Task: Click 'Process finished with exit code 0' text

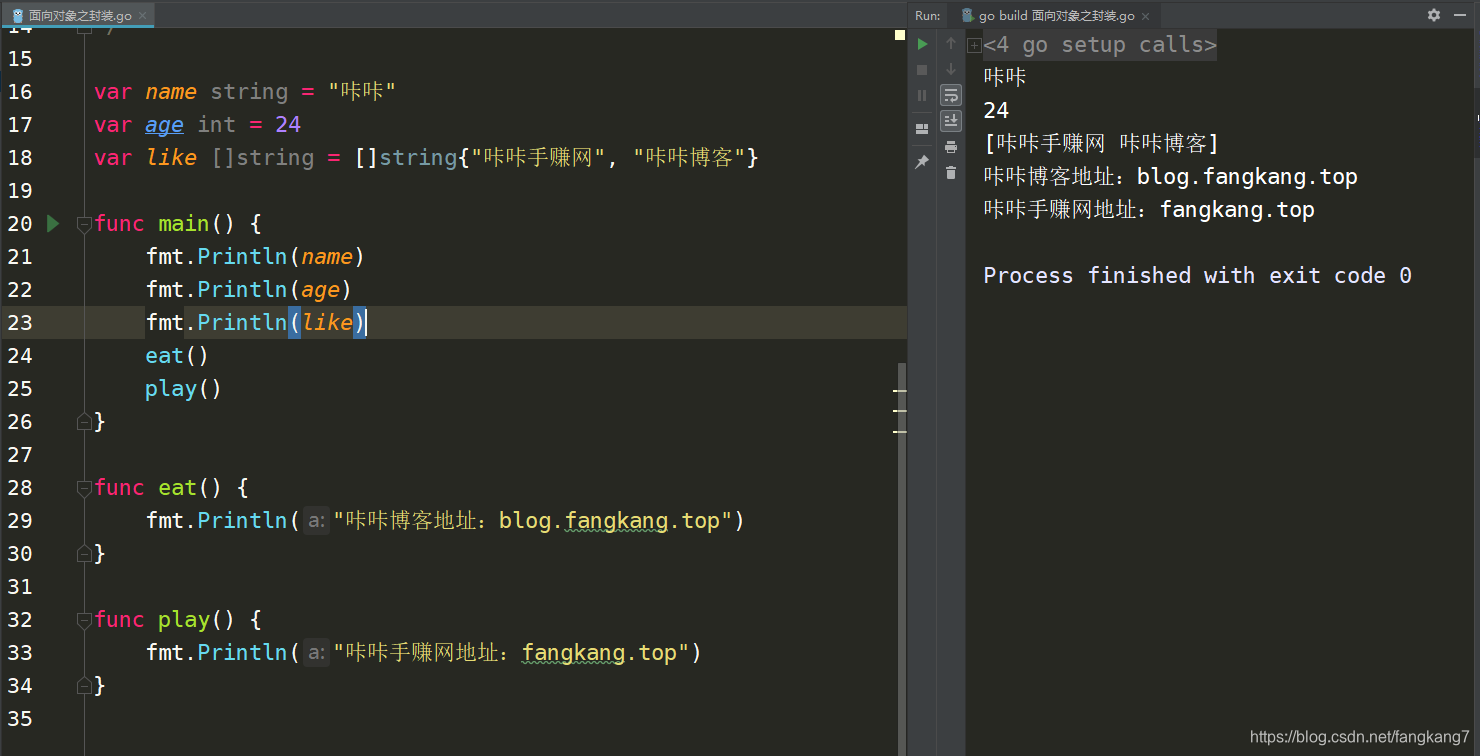Action: pos(1197,276)
